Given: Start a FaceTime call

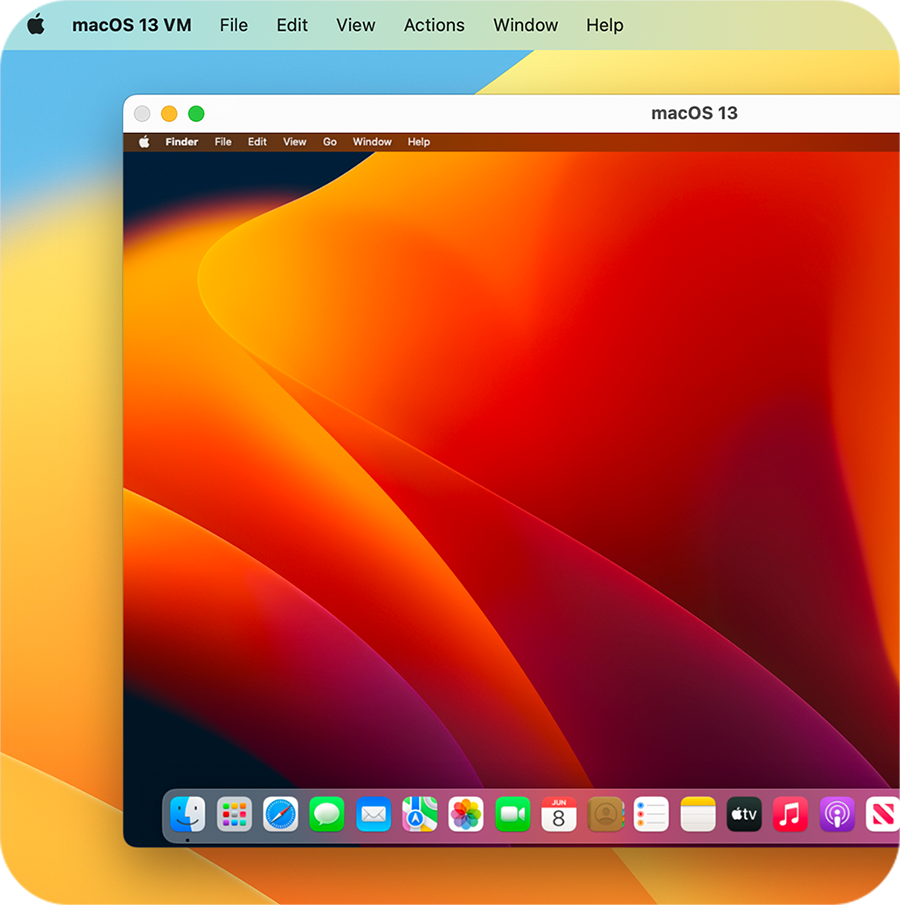Looking at the screenshot, I should coord(512,815).
